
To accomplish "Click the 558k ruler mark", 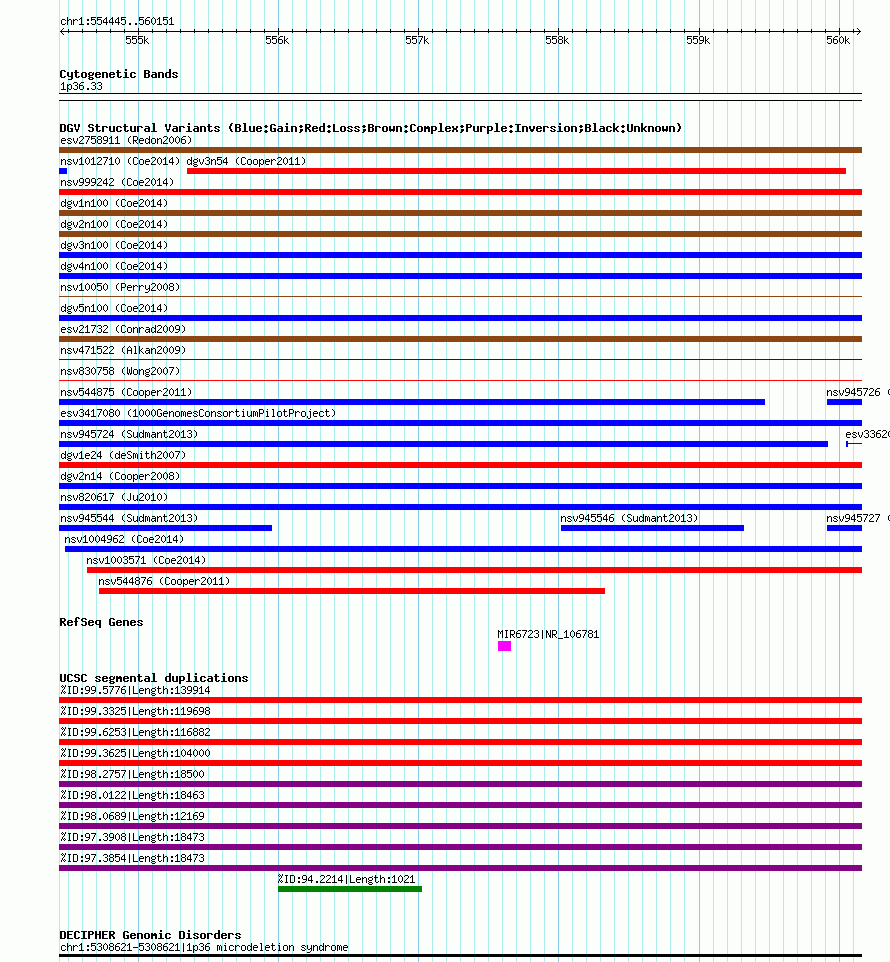I will [558, 40].
